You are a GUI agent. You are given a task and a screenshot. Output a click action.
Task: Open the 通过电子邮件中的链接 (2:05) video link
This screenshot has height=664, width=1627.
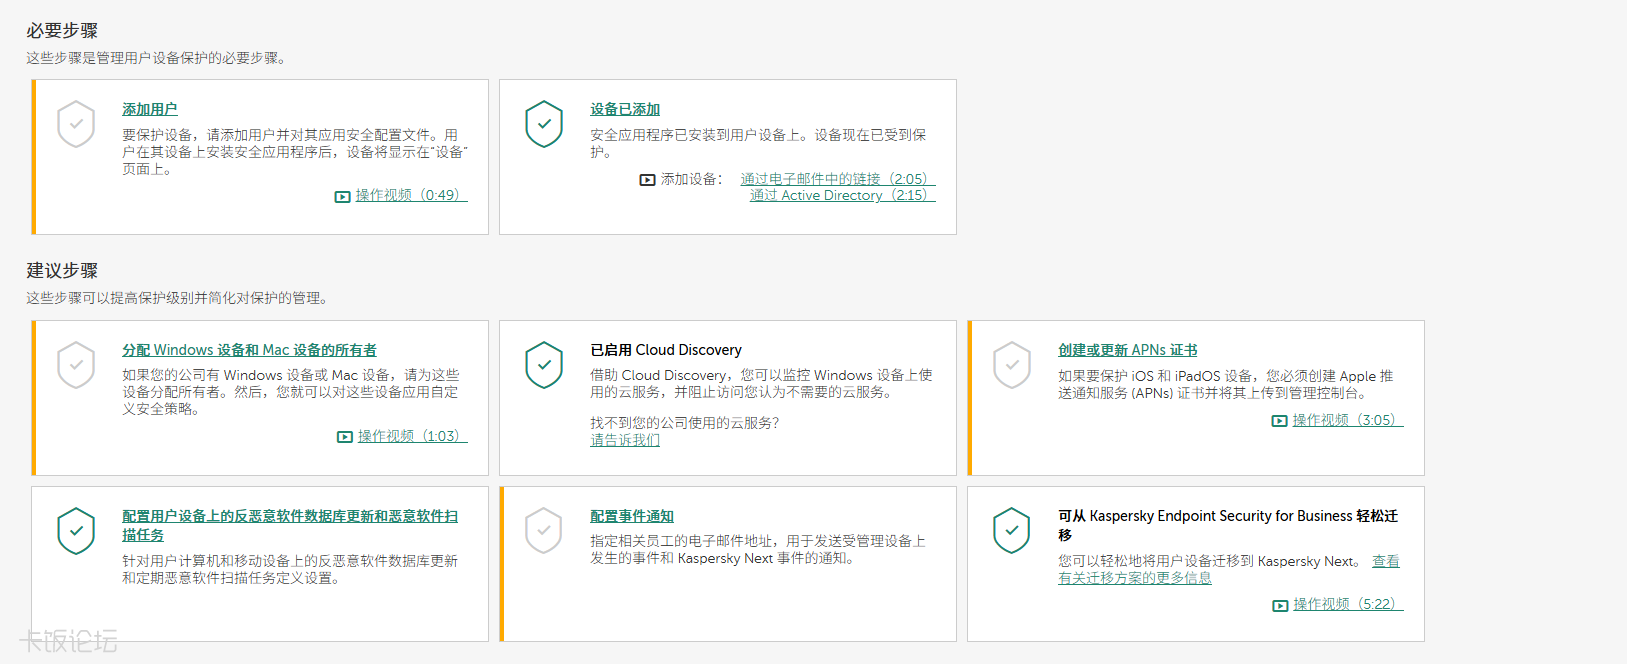(x=838, y=179)
